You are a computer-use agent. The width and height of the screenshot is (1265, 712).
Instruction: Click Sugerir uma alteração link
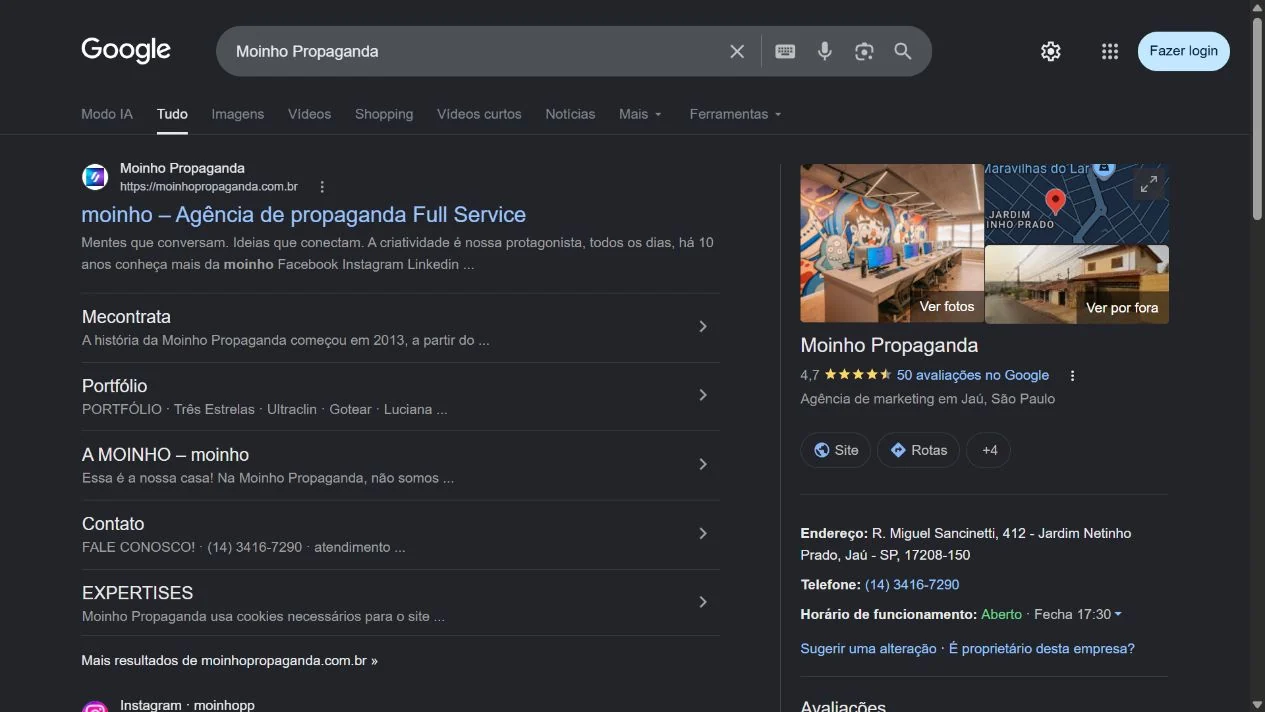(868, 649)
